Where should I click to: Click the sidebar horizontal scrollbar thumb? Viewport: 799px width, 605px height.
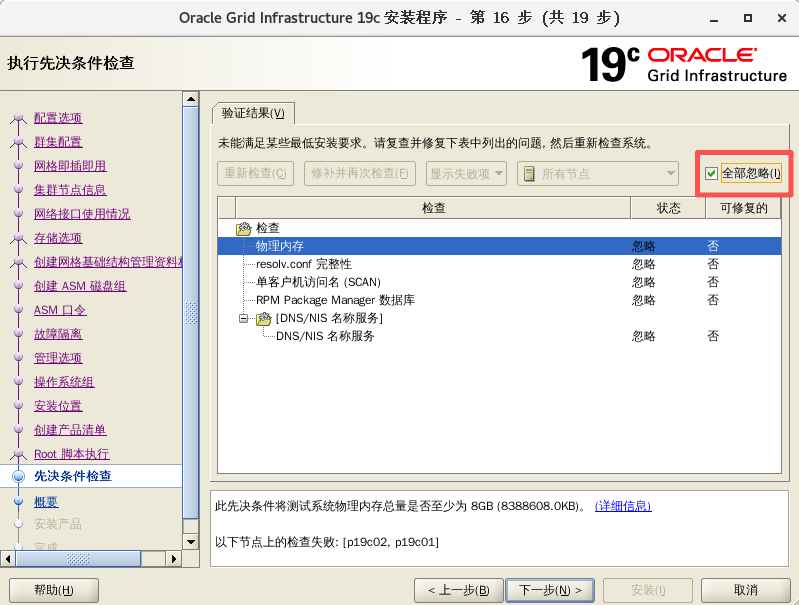point(78,559)
